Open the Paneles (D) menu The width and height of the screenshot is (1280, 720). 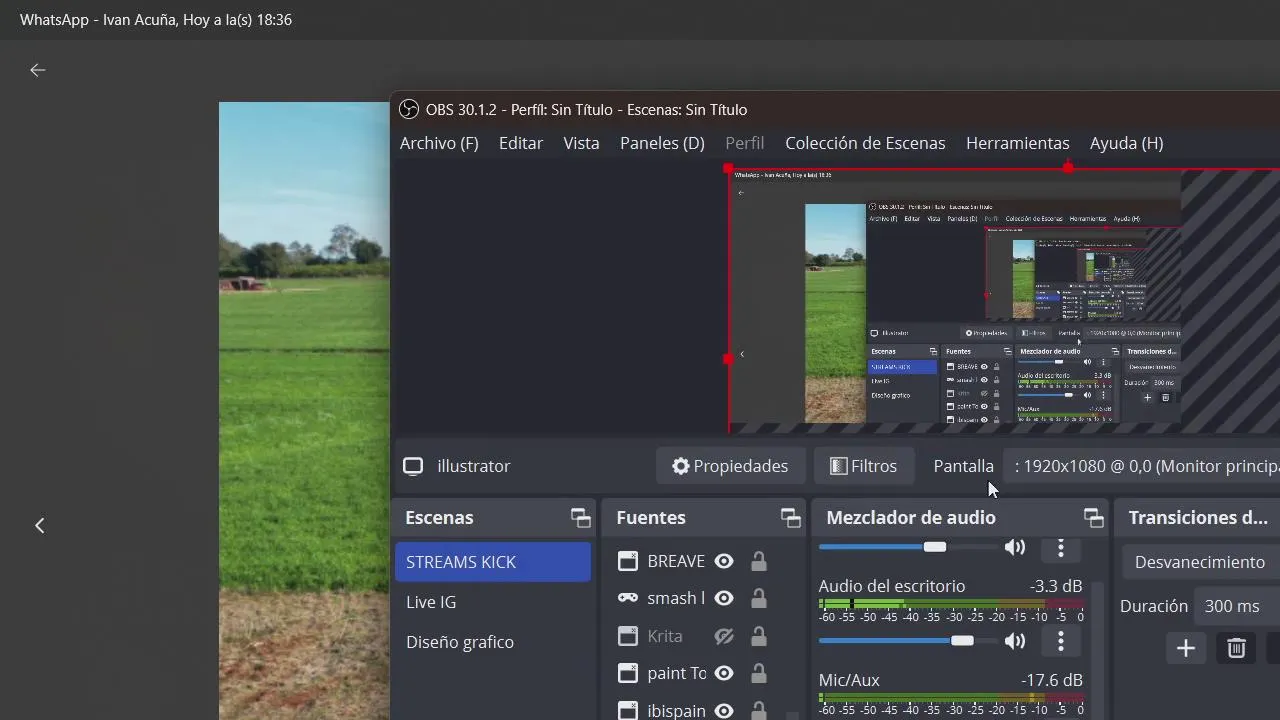[662, 143]
